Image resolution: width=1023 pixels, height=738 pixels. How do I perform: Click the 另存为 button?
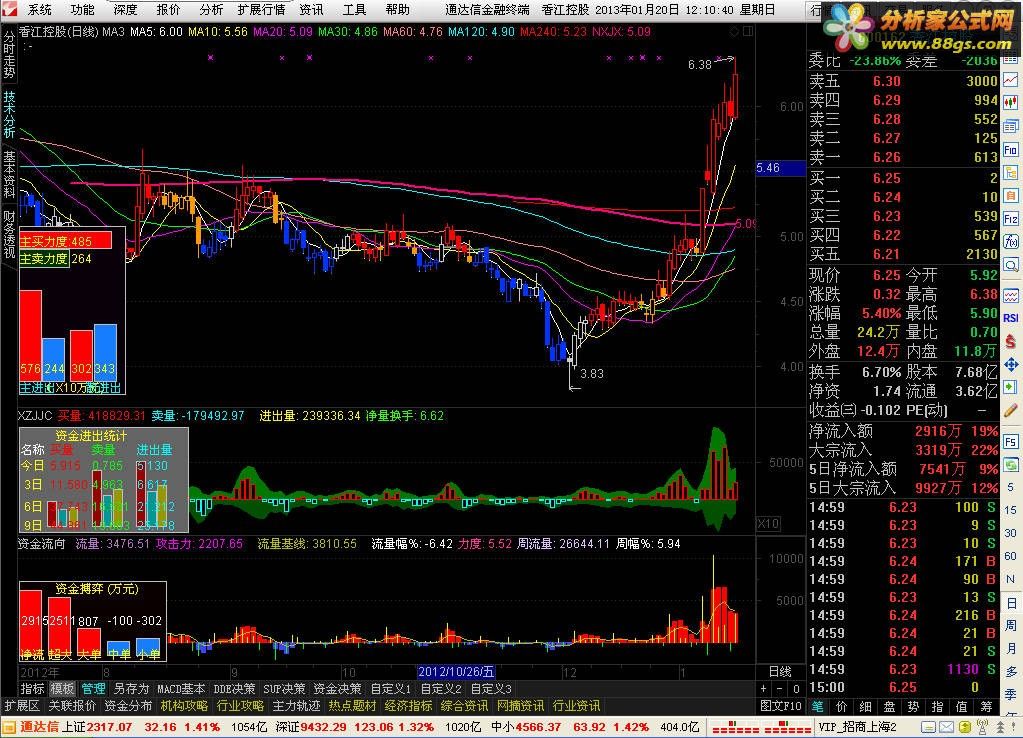[x=131, y=688]
